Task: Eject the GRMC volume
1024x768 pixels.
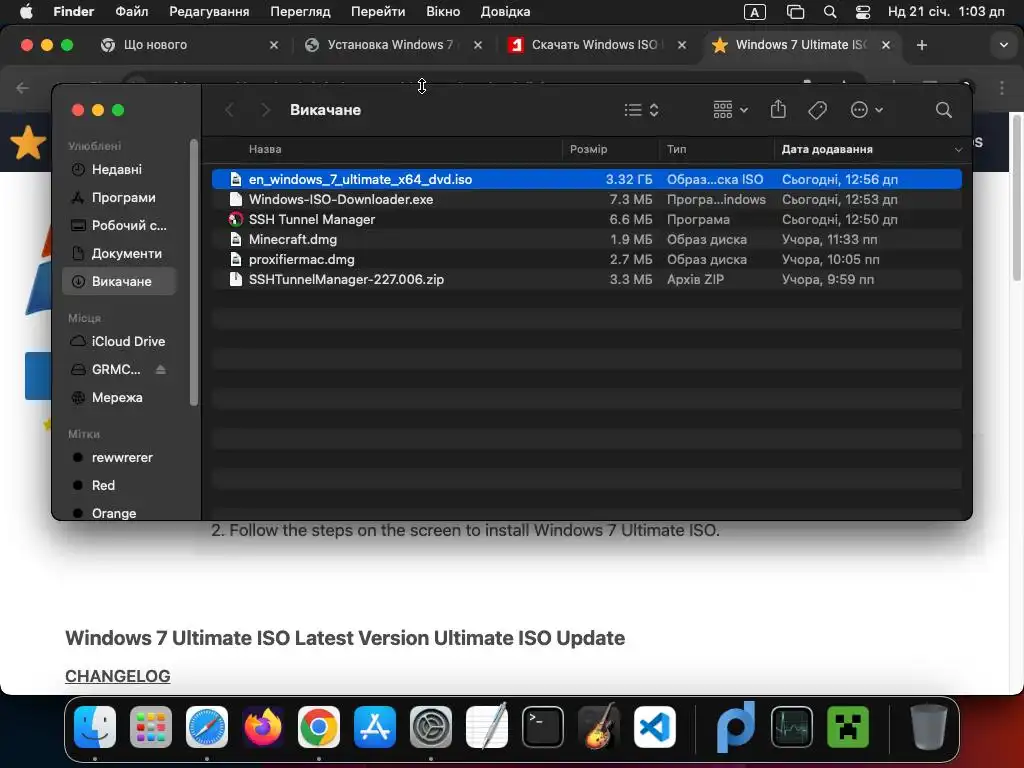Action: click(x=161, y=370)
